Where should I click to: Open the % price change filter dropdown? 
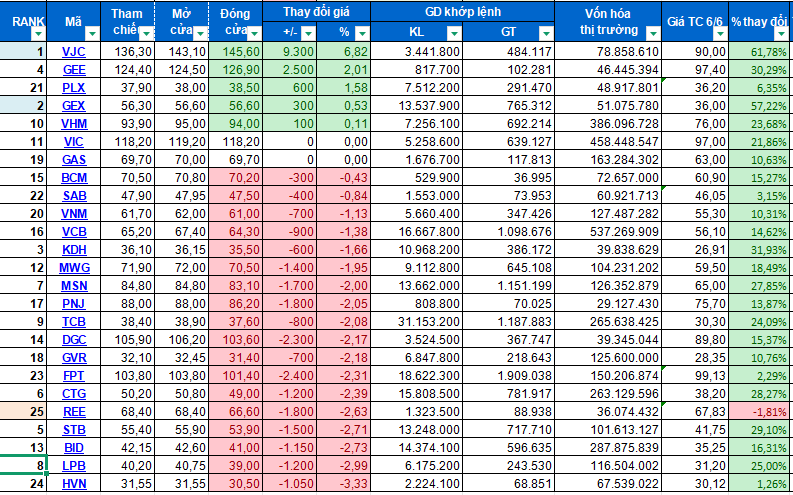362,33
